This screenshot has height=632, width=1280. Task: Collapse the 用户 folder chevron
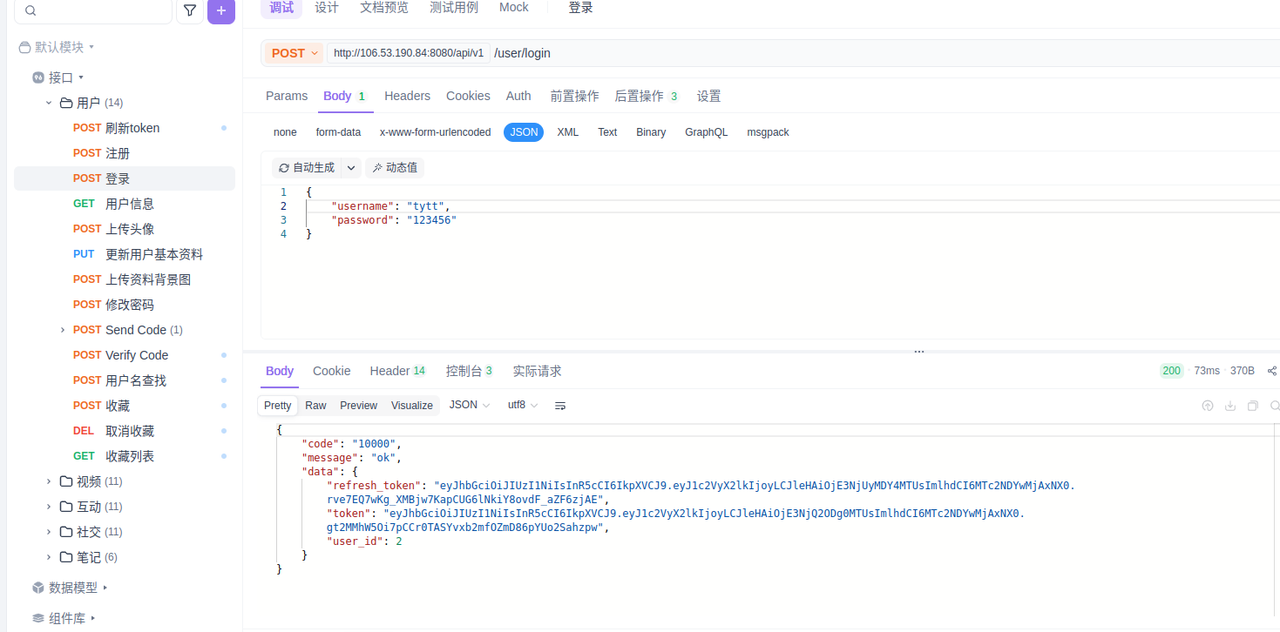pos(48,103)
